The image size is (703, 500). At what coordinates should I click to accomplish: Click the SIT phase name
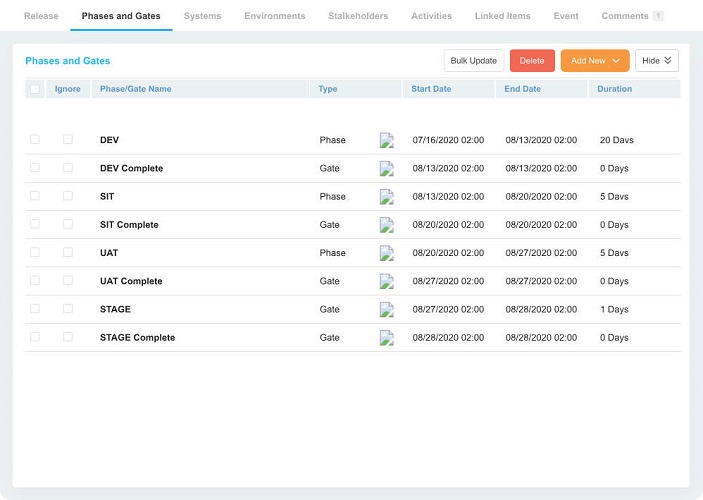point(107,196)
